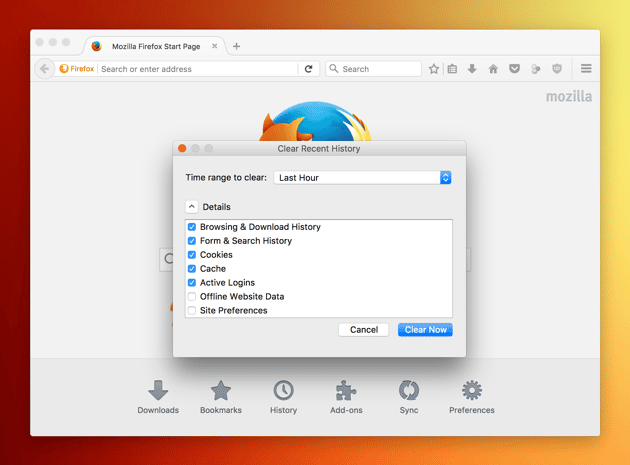
Task: Bookmark this page with the star icon
Action: (434, 69)
